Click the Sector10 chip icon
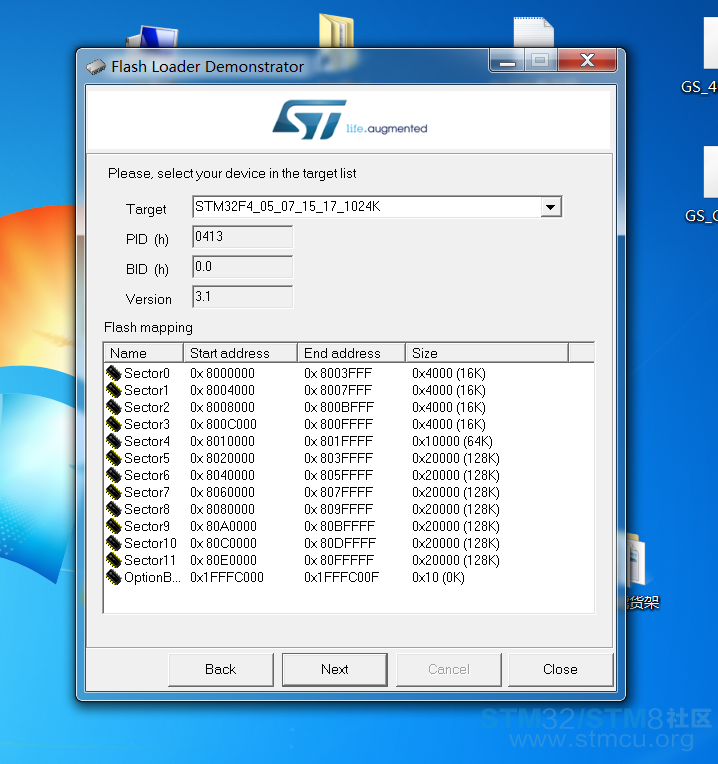 [x=113, y=544]
